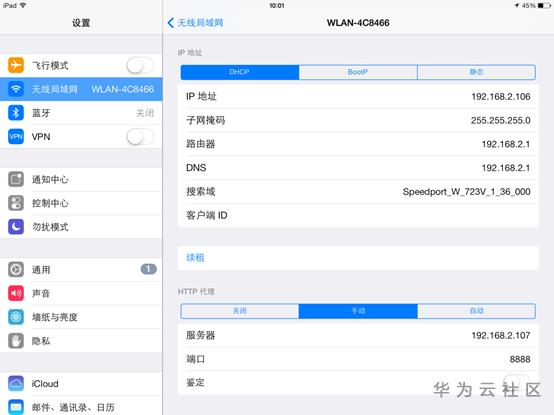Tap the General (通用) gear icon
Image resolution: width=554 pixels, height=415 pixels.
[16, 269]
